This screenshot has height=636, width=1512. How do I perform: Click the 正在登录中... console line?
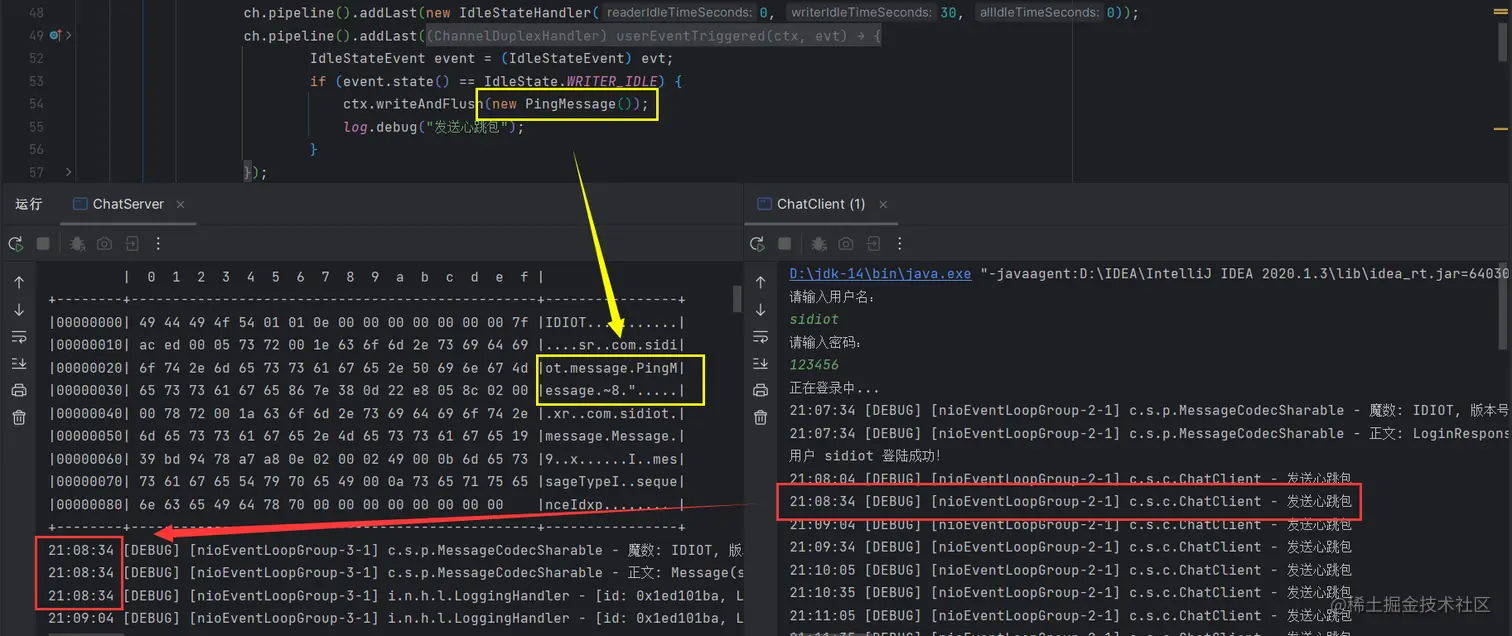[x=834, y=388]
